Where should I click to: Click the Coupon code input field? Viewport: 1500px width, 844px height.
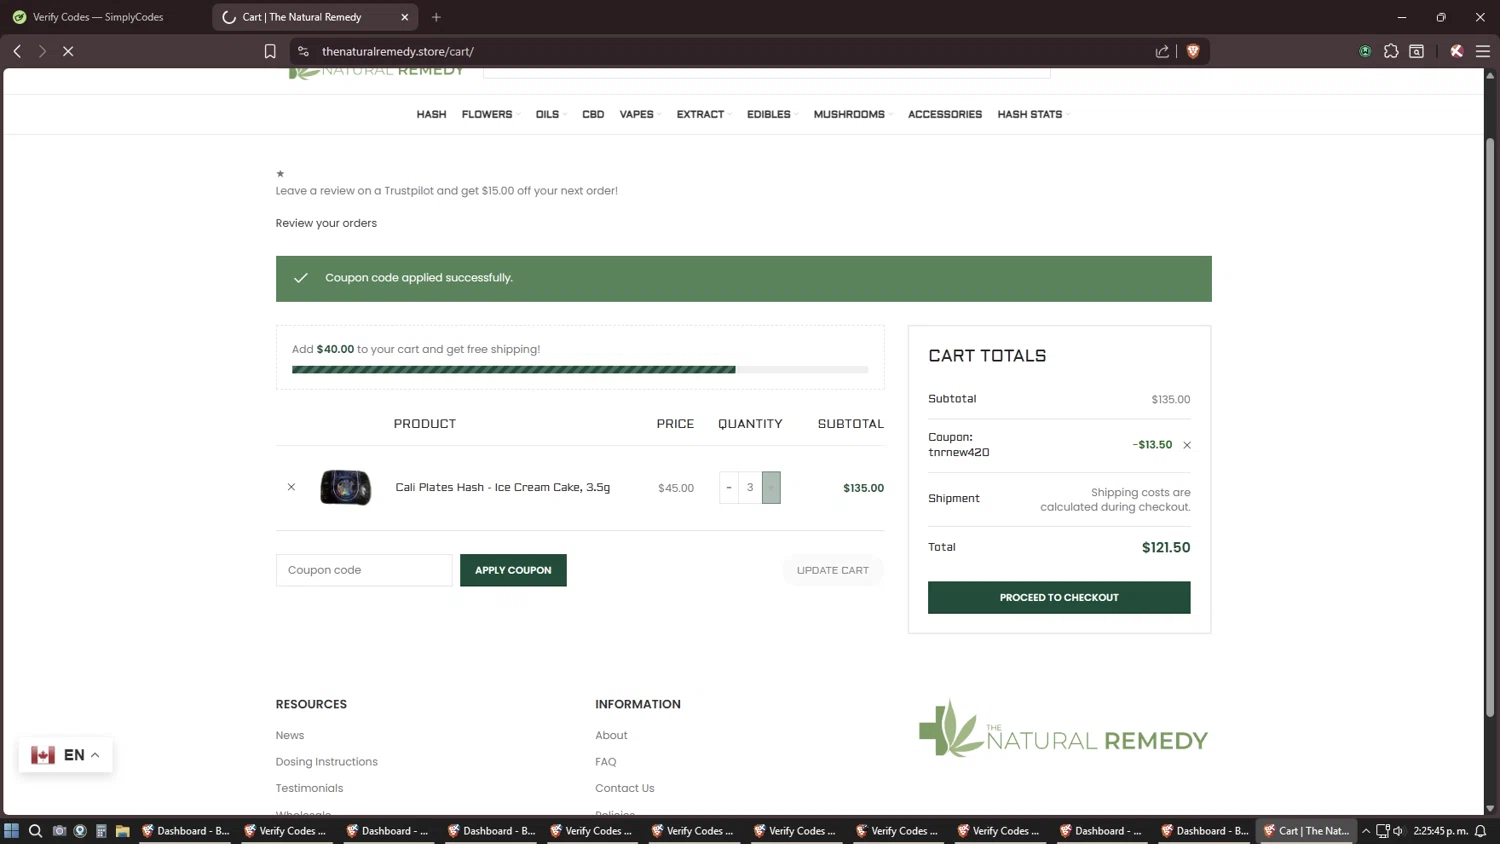click(364, 570)
